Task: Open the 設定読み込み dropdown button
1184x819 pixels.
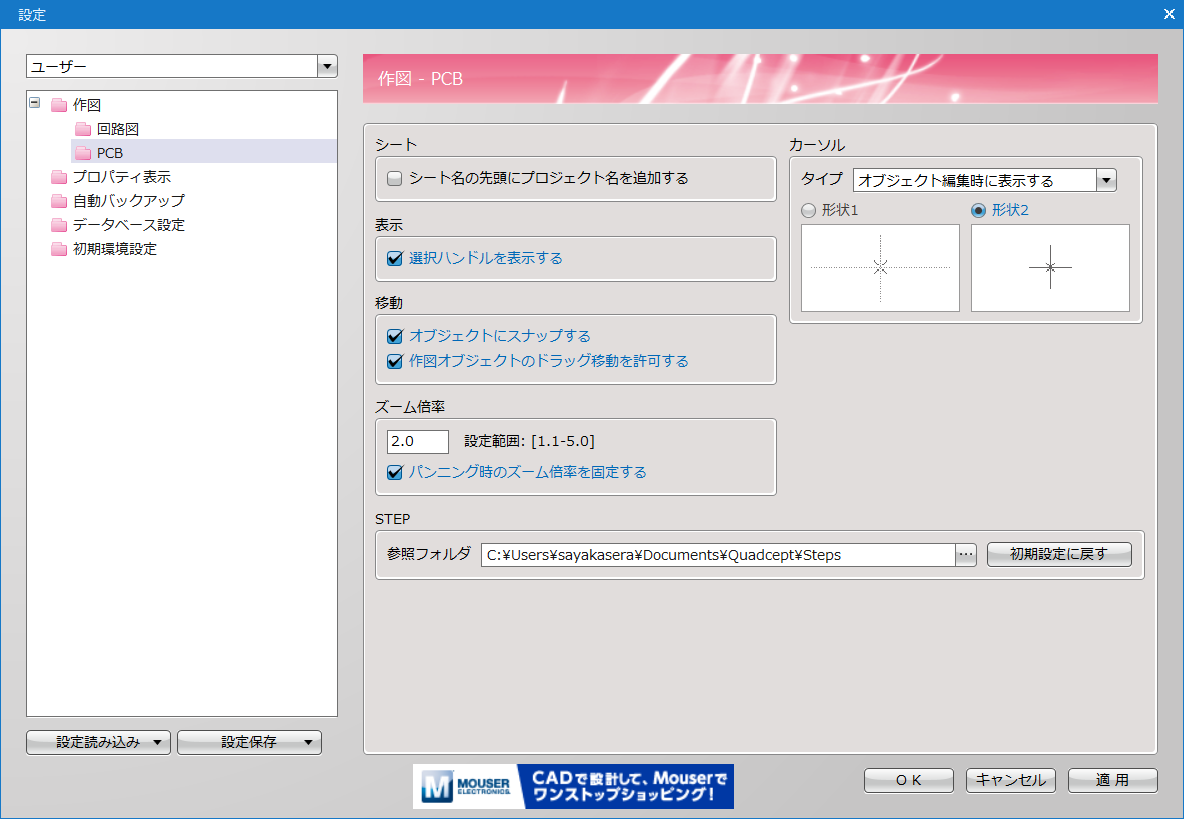Action: pyautogui.click(x=98, y=743)
